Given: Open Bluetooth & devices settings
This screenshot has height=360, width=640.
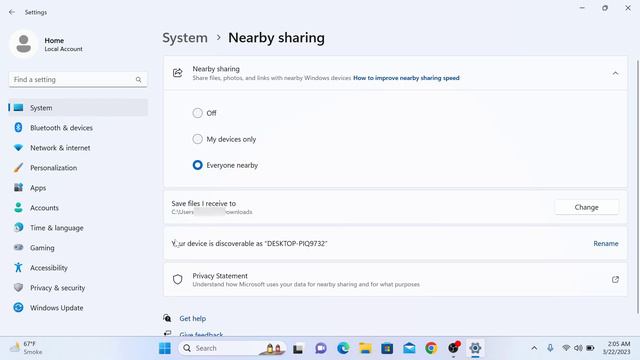Looking at the screenshot, I should (78, 128).
